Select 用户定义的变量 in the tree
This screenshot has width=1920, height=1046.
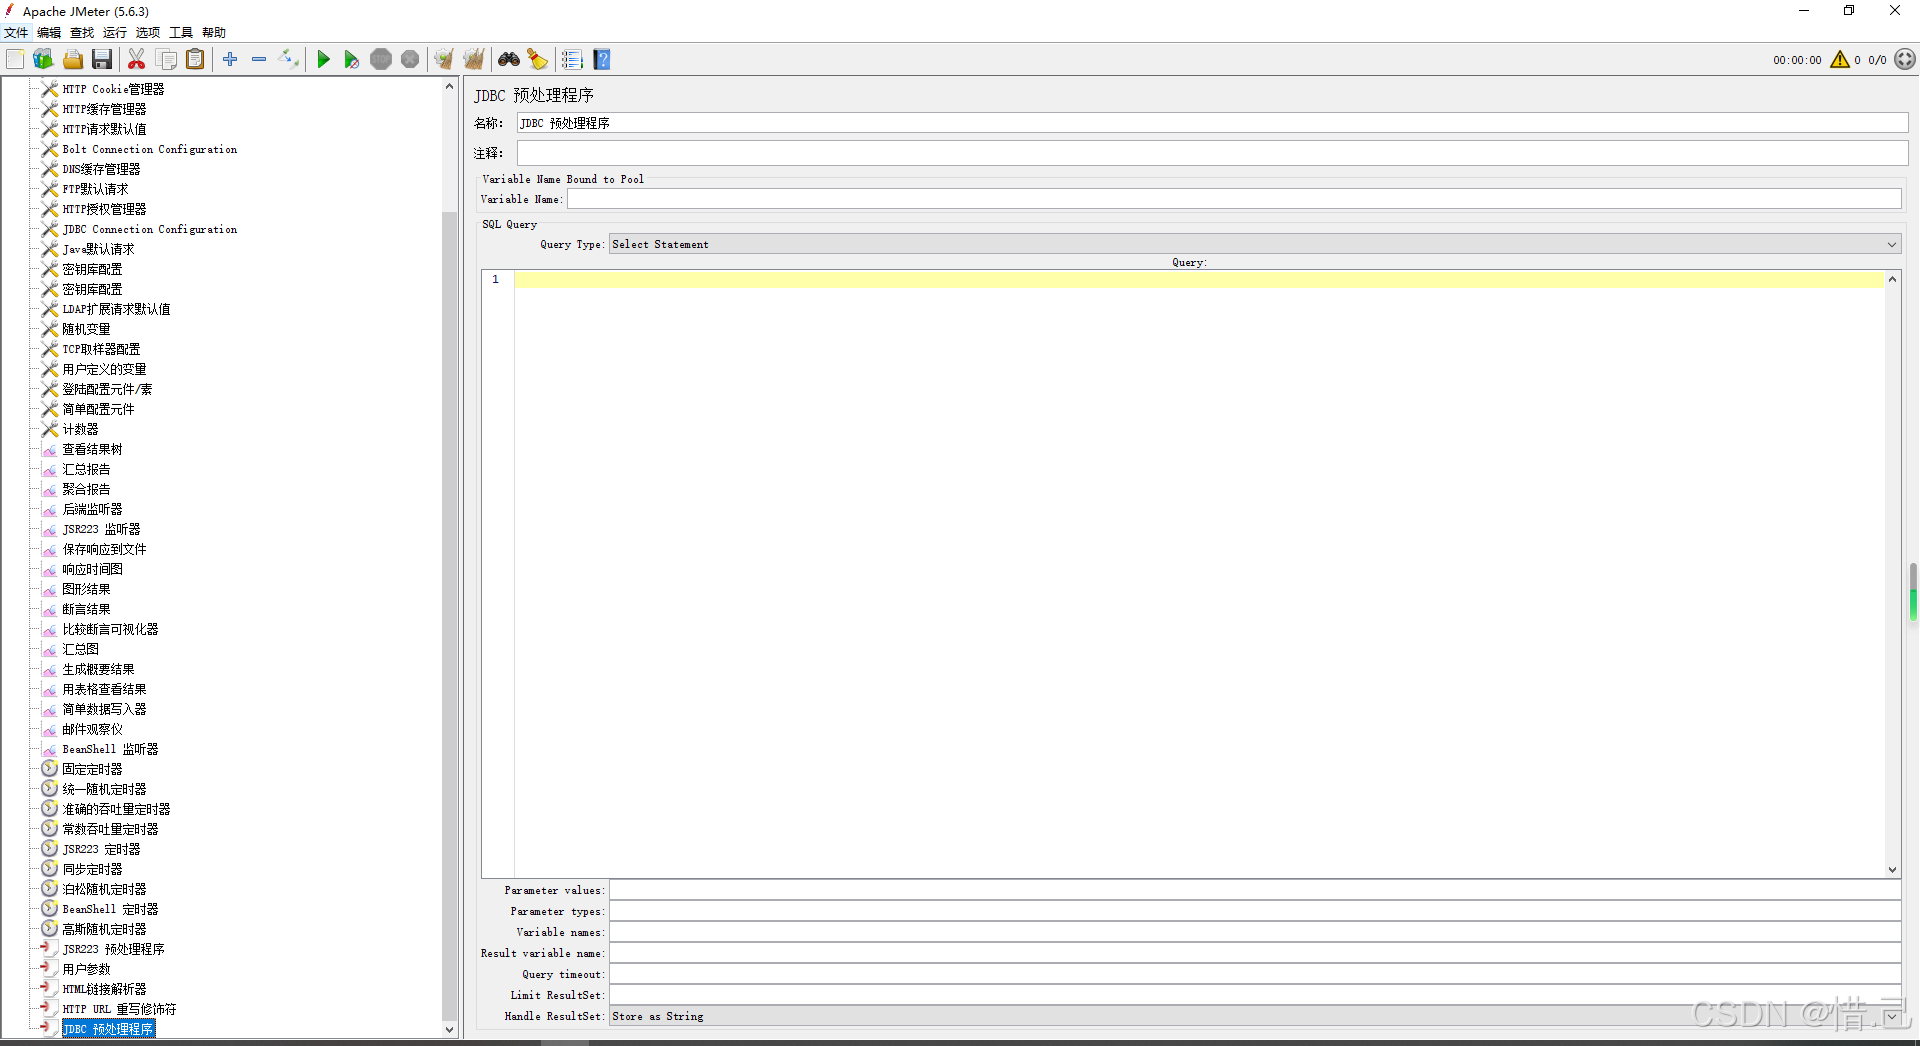point(104,369)
